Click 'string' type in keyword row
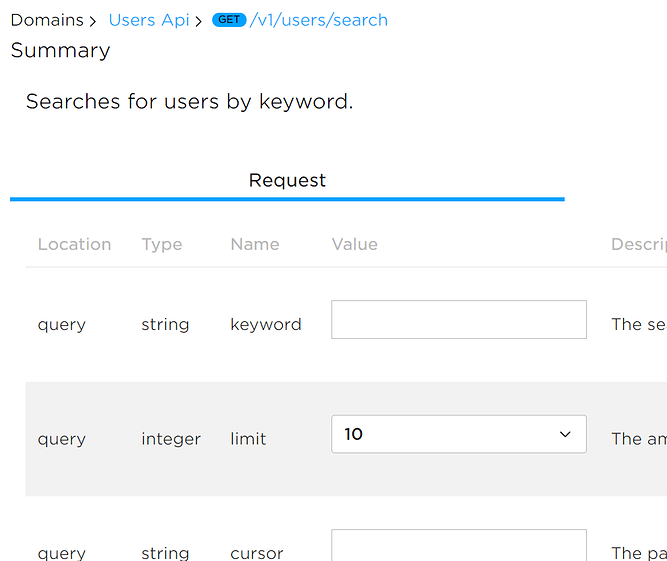Viewport: 667px width, 561px height. pos(165,325)
